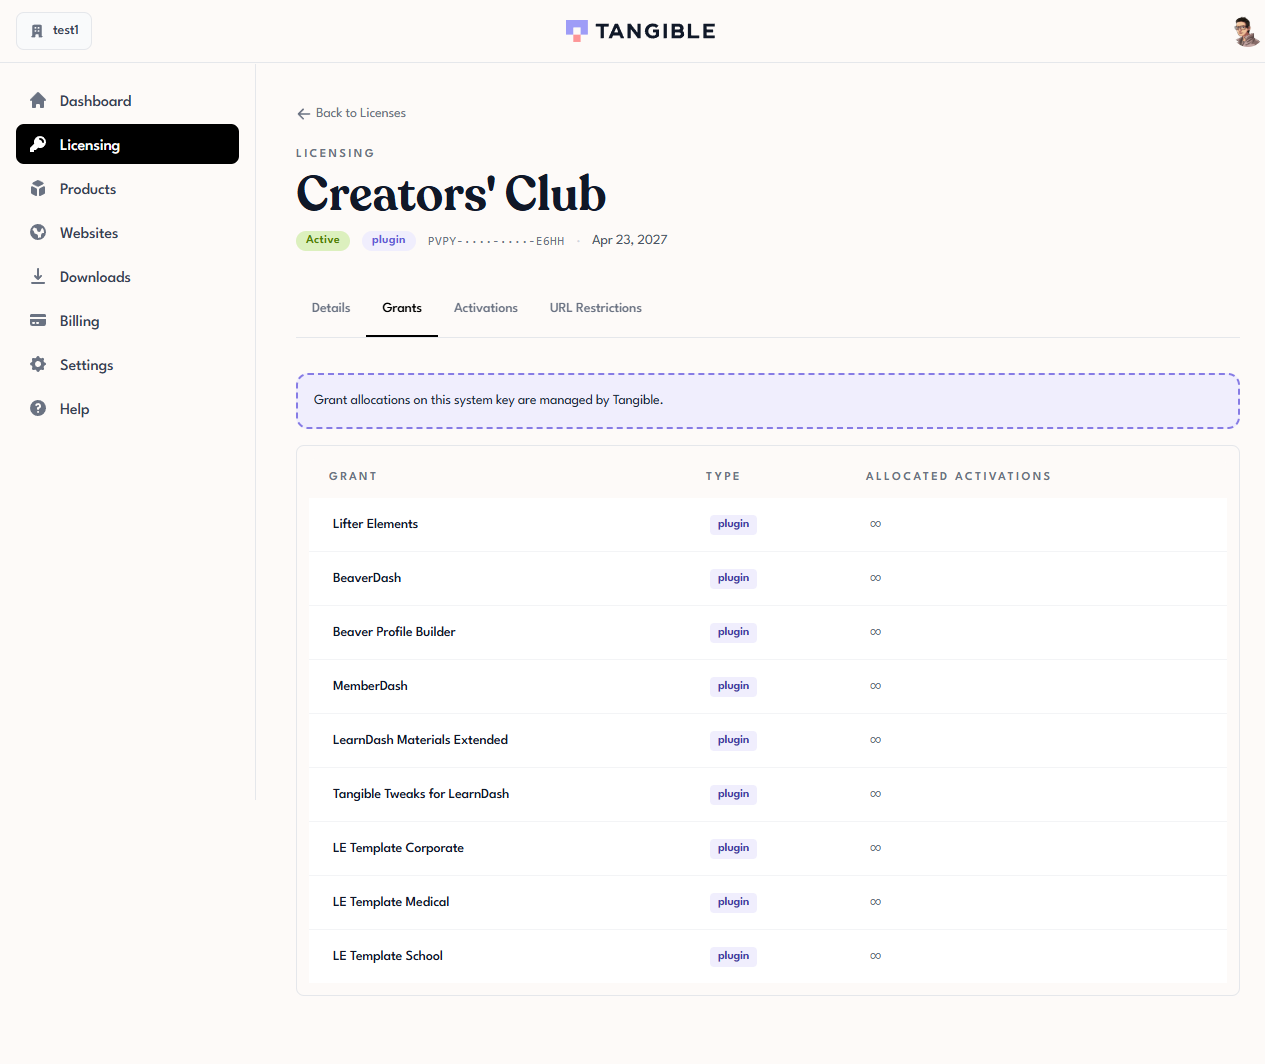This screenshot has width=1265, height=1064.
Task: Click the Creators' Club heading
Action: pyautogui.click(x=451, y=193)
